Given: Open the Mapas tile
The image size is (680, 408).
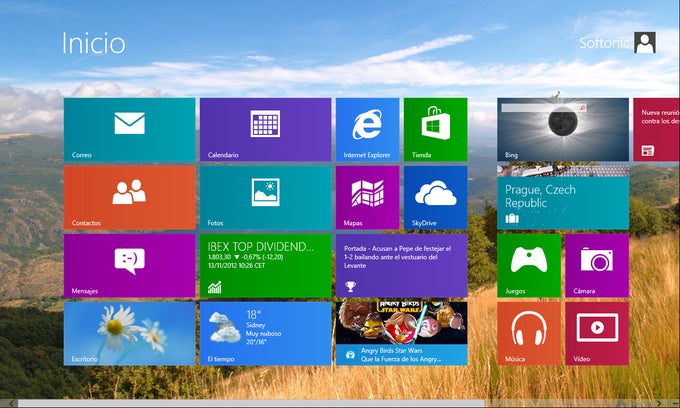Looking at the screenshot, I should [367, 198].
